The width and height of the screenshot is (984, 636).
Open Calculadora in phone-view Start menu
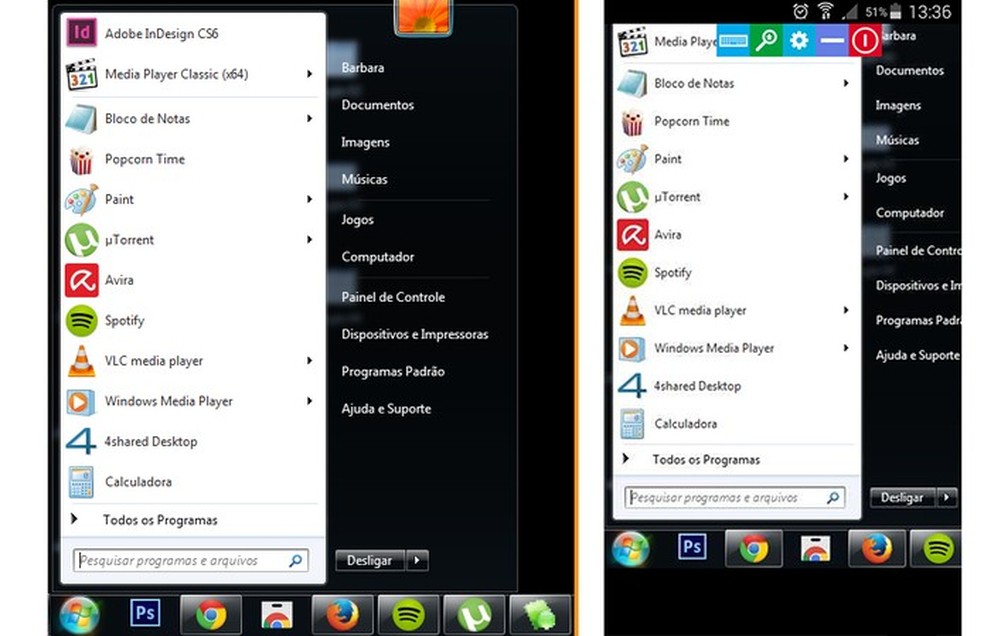(736, 424)
